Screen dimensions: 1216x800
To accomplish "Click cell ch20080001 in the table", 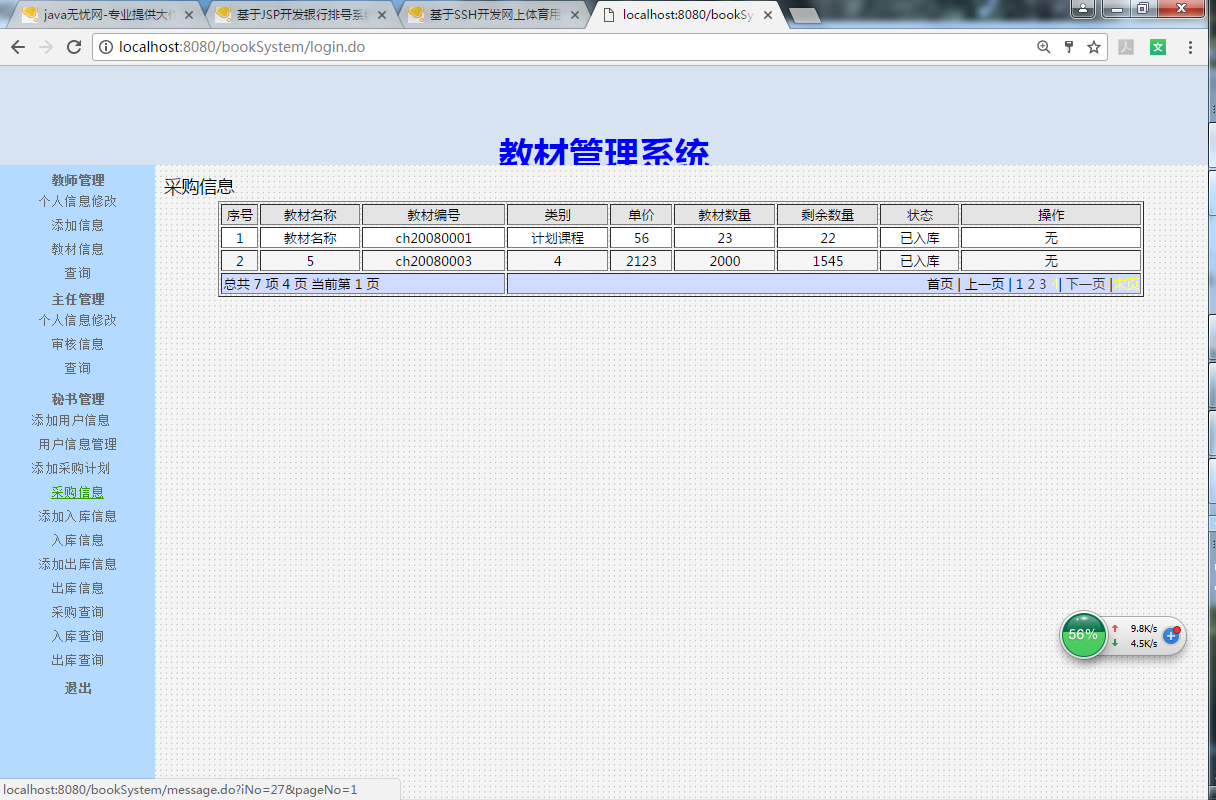I will coord(434,238).
